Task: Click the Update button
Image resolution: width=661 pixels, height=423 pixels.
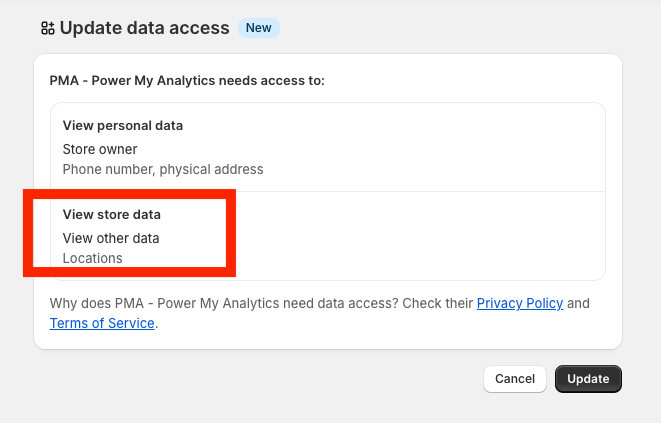Action: [588, 379]
